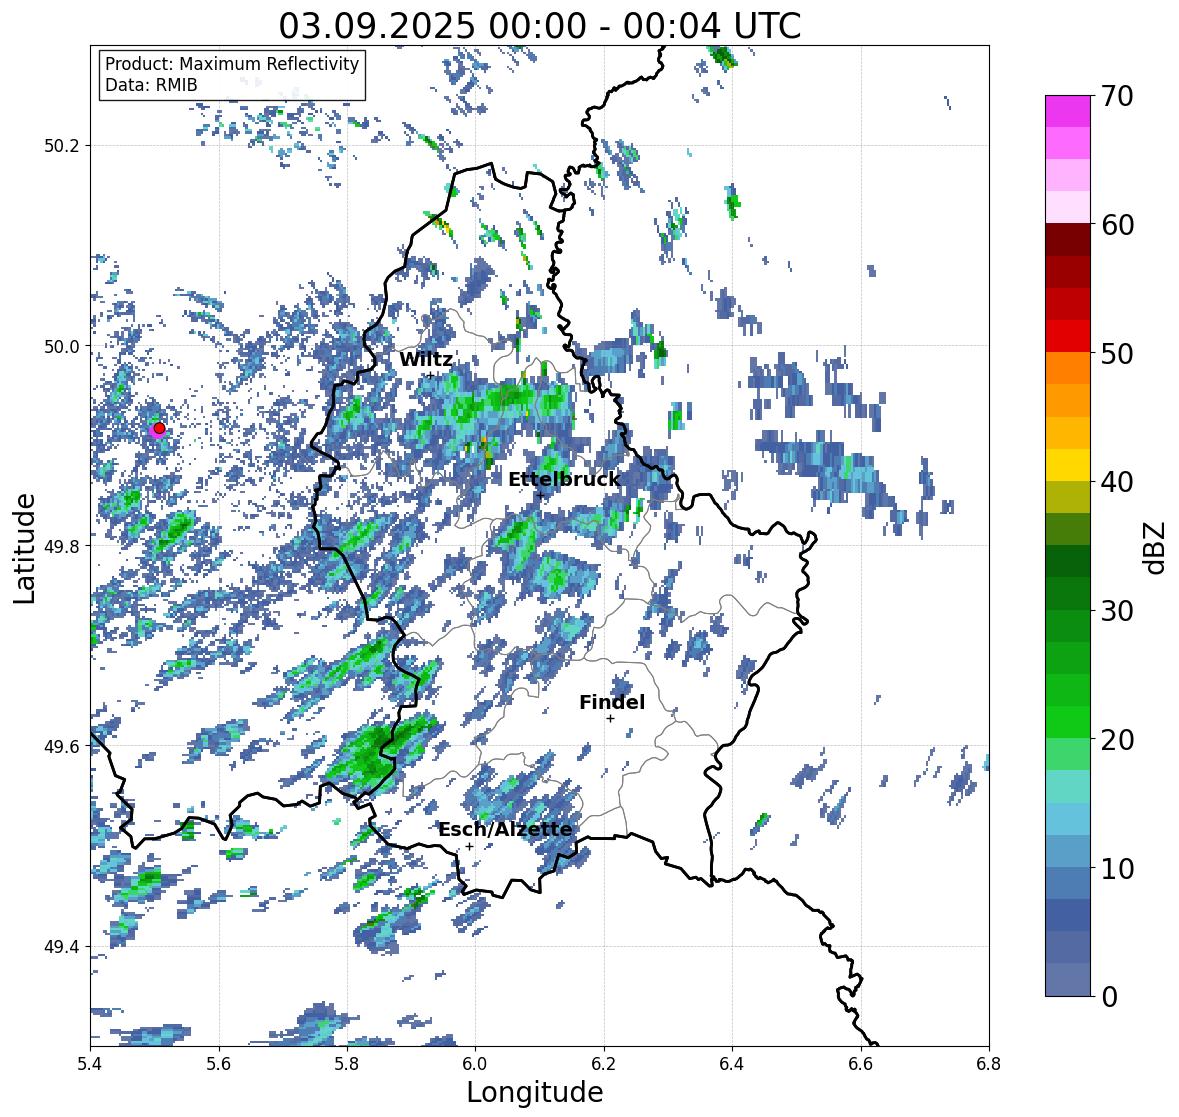The image size is (1179, 1117).
Task: Click the colorbar tick label 0
Action: (1109, 997)
